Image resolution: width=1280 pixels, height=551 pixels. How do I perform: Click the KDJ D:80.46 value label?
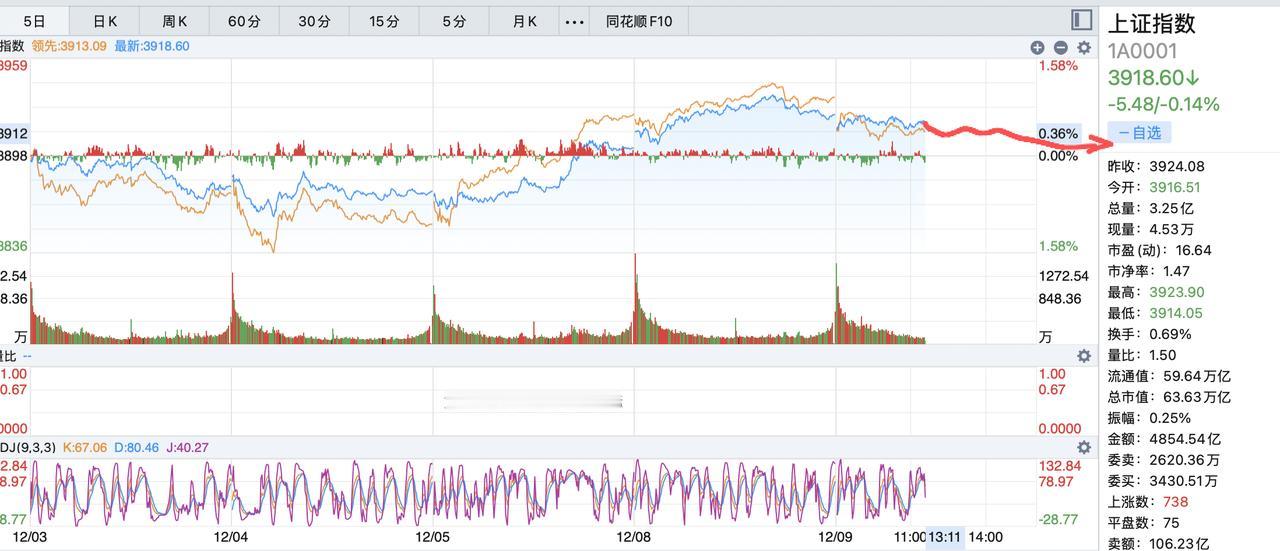coord(138,447)
